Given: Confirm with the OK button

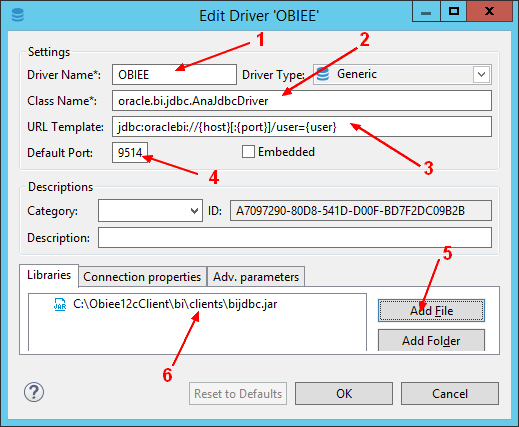Looking at the screenshot, I should point(344,394).
